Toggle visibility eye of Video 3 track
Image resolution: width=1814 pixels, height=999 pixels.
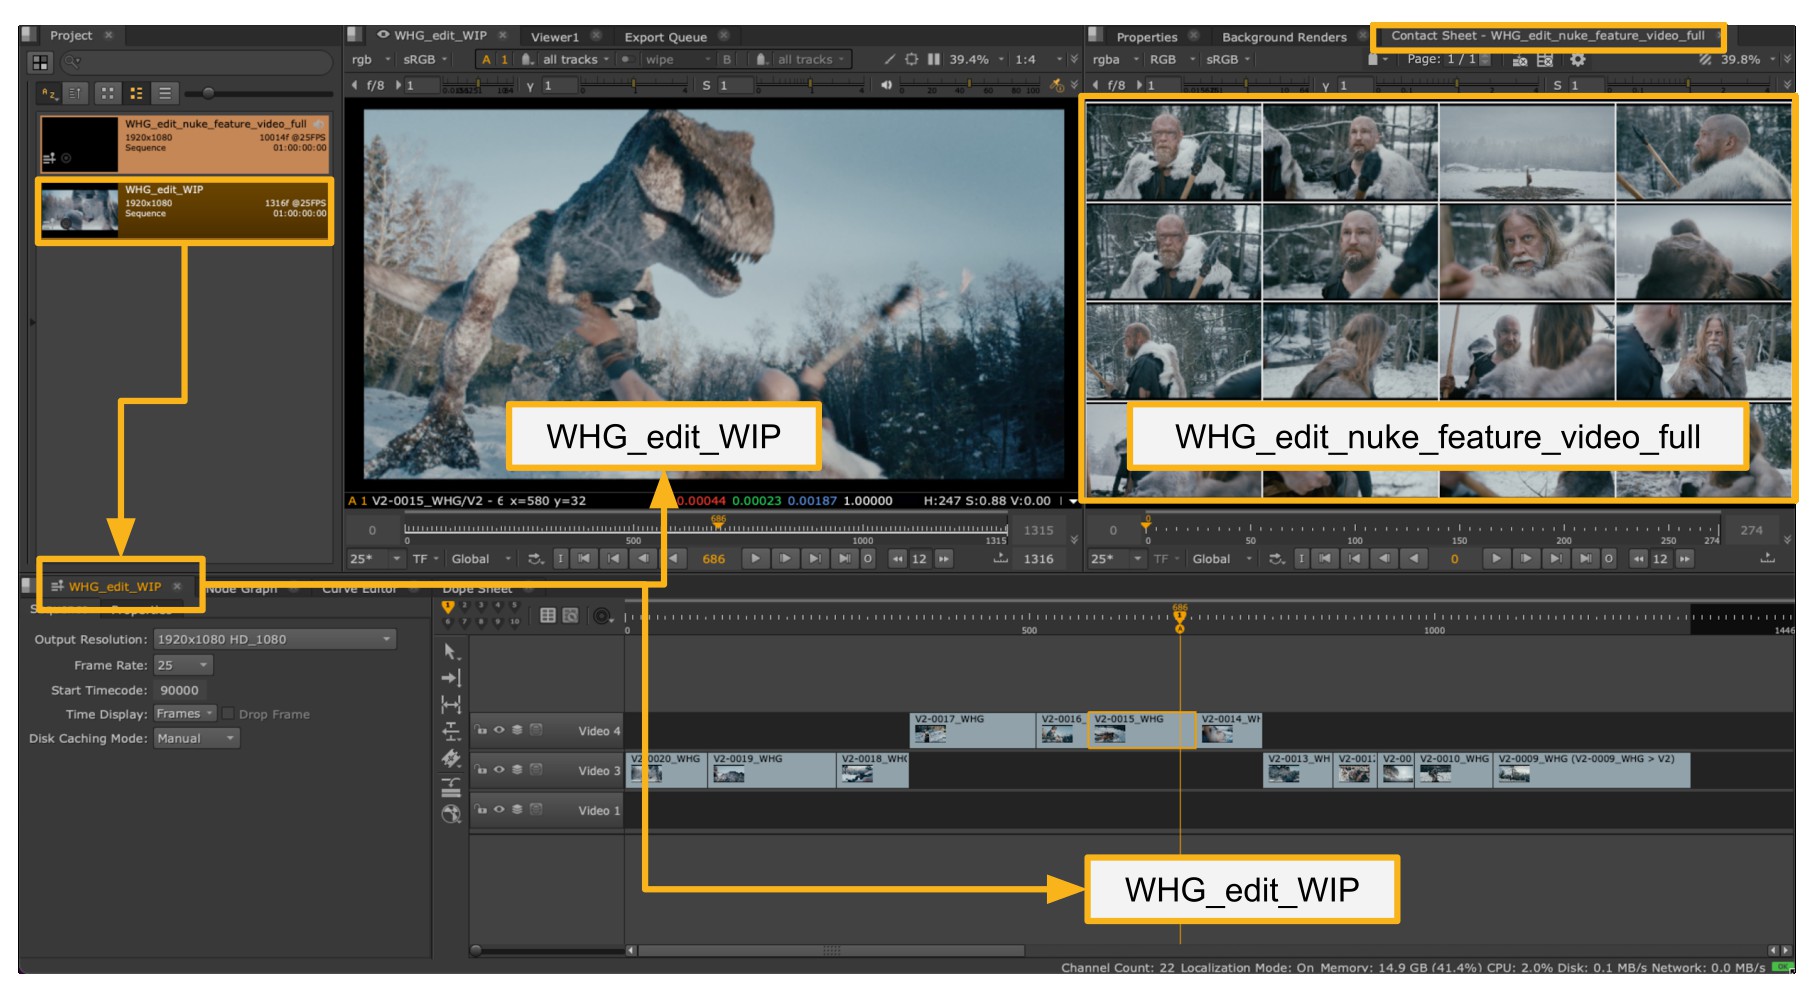(499, 770)
